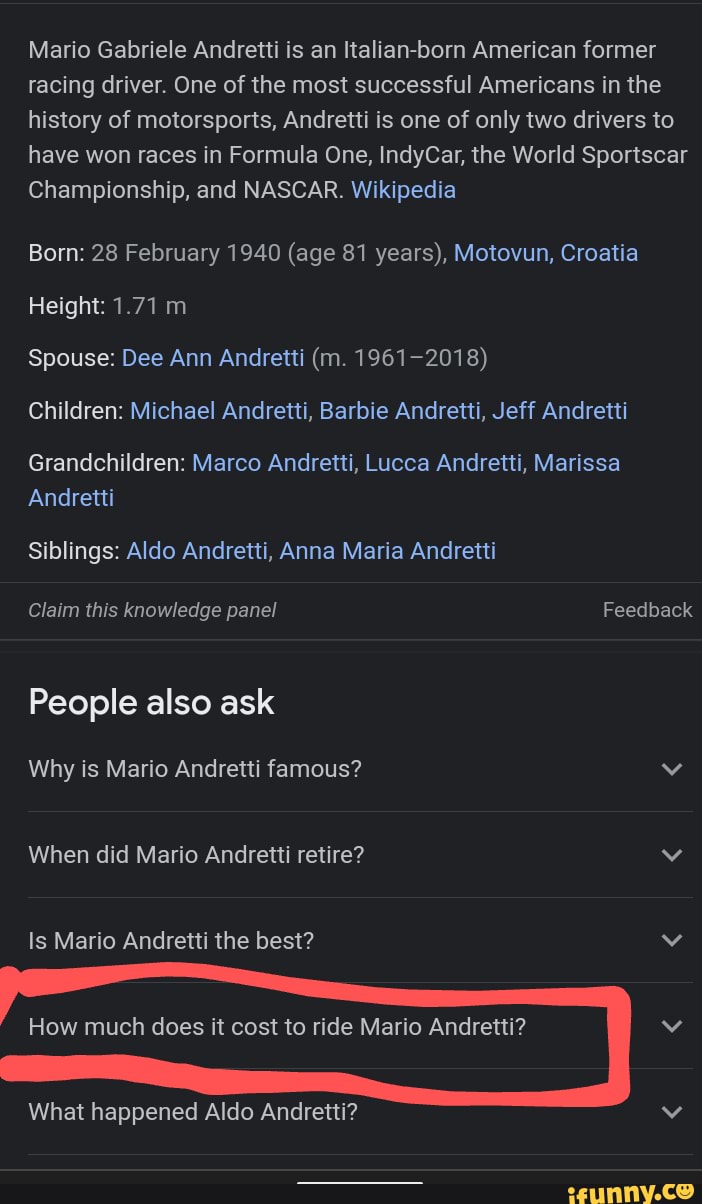The width and height of the screenshot is (702, 1204).
Task: Click the Feedback button on the panel
Action: (647, 610)
